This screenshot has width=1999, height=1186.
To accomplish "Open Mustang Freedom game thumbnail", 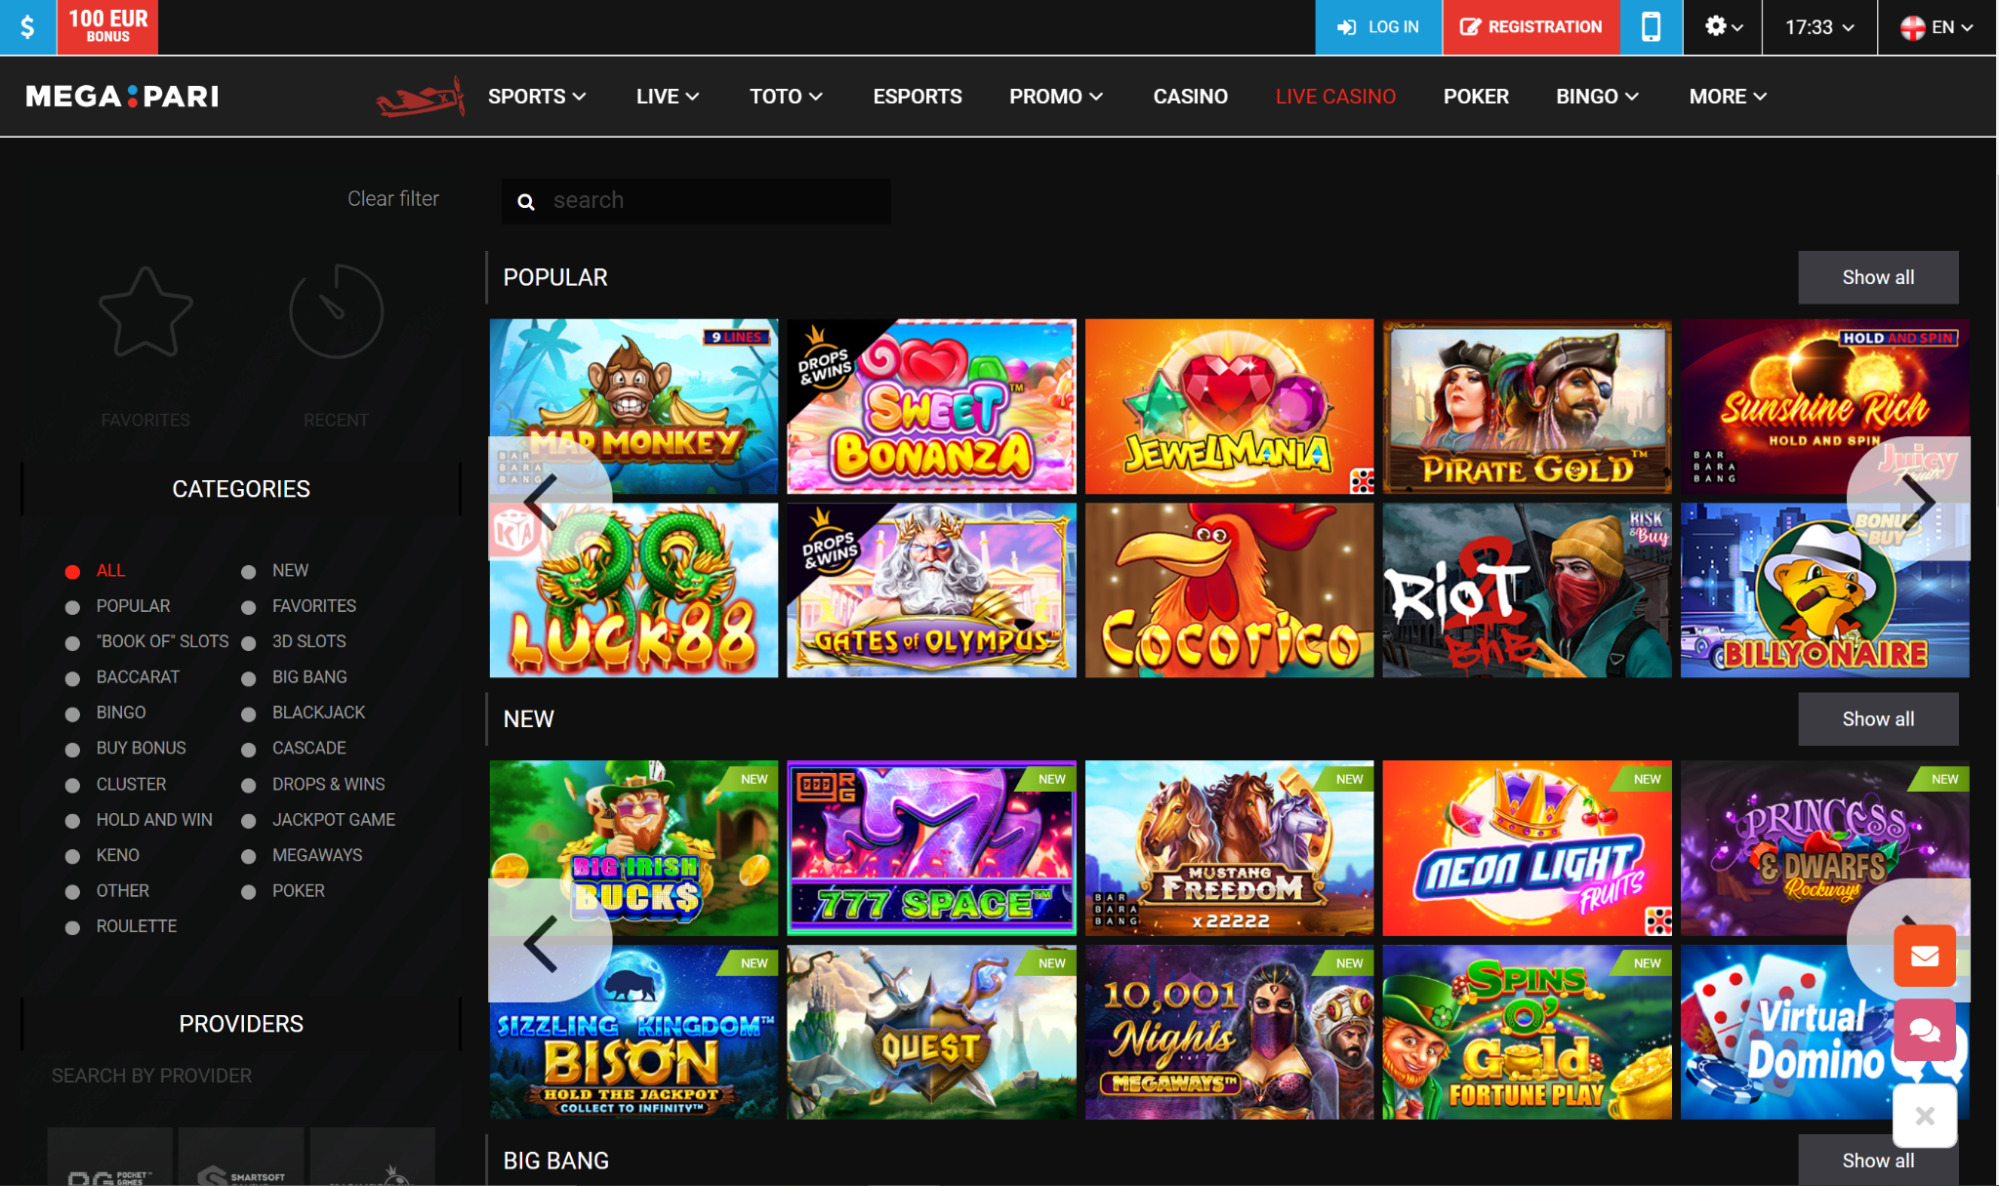I will (1229, 848).
